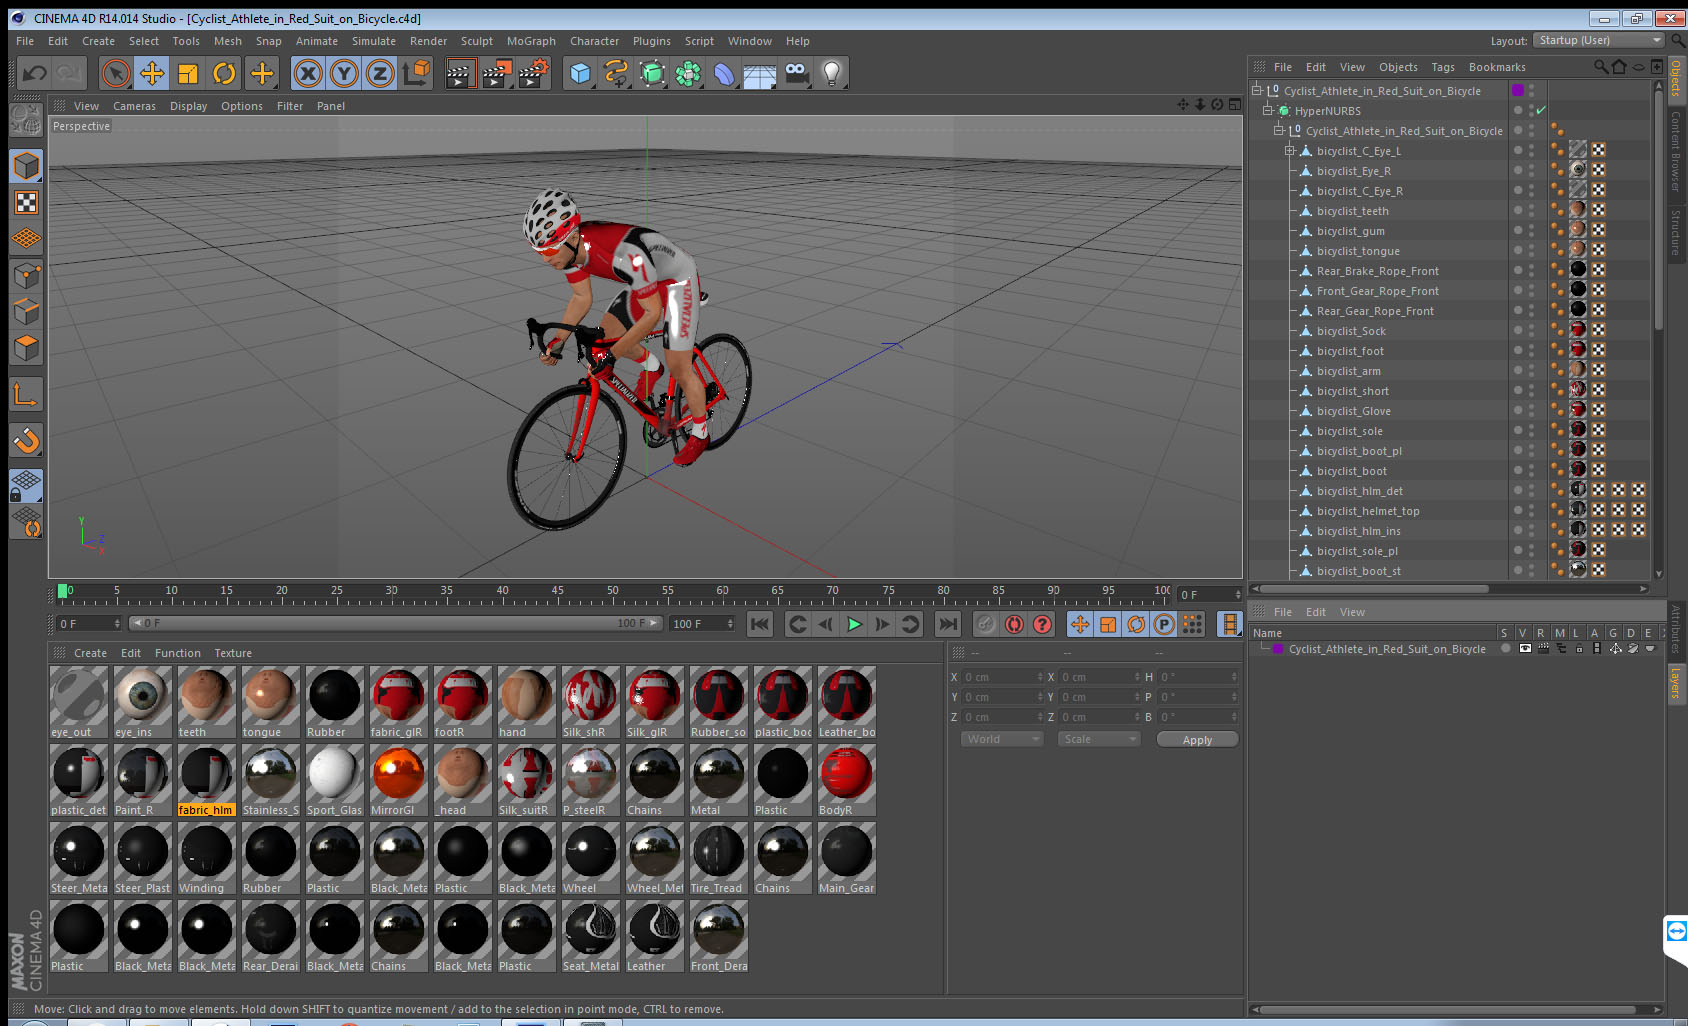The height and width of the screenshot is (1026, 1688).
Task: Open the Sculpt menu
Action: [477, 41]
